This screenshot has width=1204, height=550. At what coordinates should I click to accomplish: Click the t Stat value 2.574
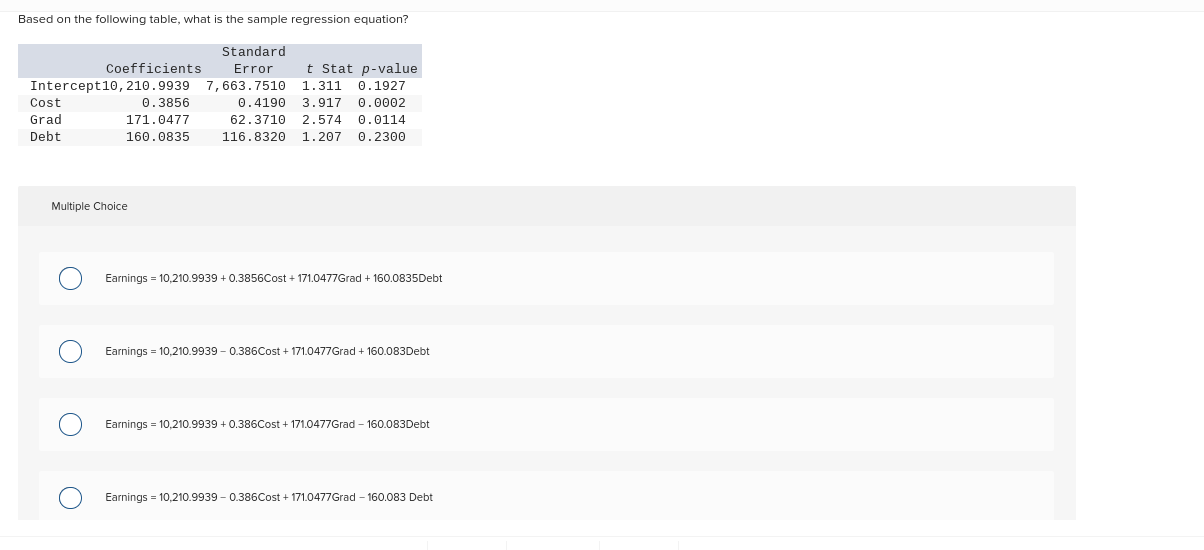pyautogui.click(x=322, y=120)
